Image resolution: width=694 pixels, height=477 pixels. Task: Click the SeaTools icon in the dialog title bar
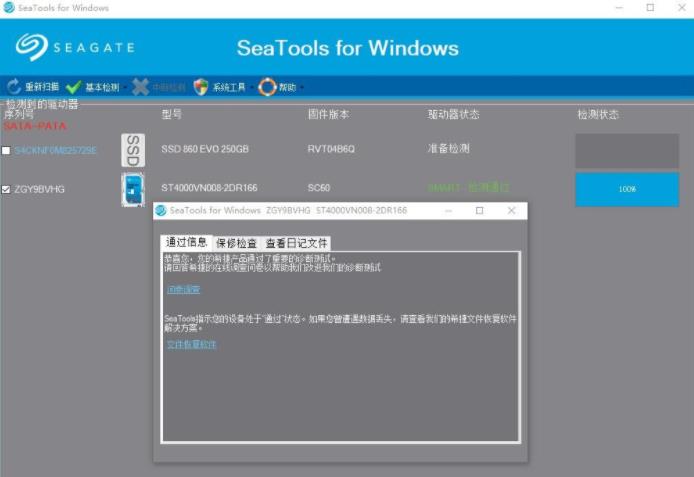(x=161, y=210)
